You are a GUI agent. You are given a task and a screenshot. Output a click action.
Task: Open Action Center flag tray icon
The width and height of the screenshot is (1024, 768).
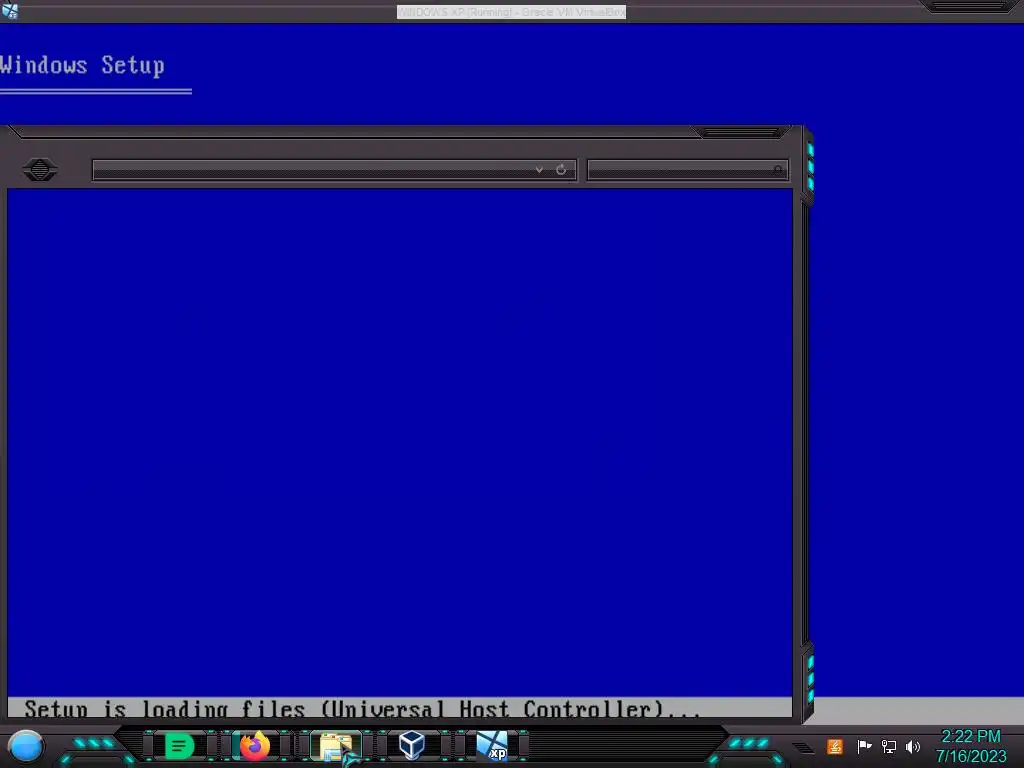click(864, 746)
